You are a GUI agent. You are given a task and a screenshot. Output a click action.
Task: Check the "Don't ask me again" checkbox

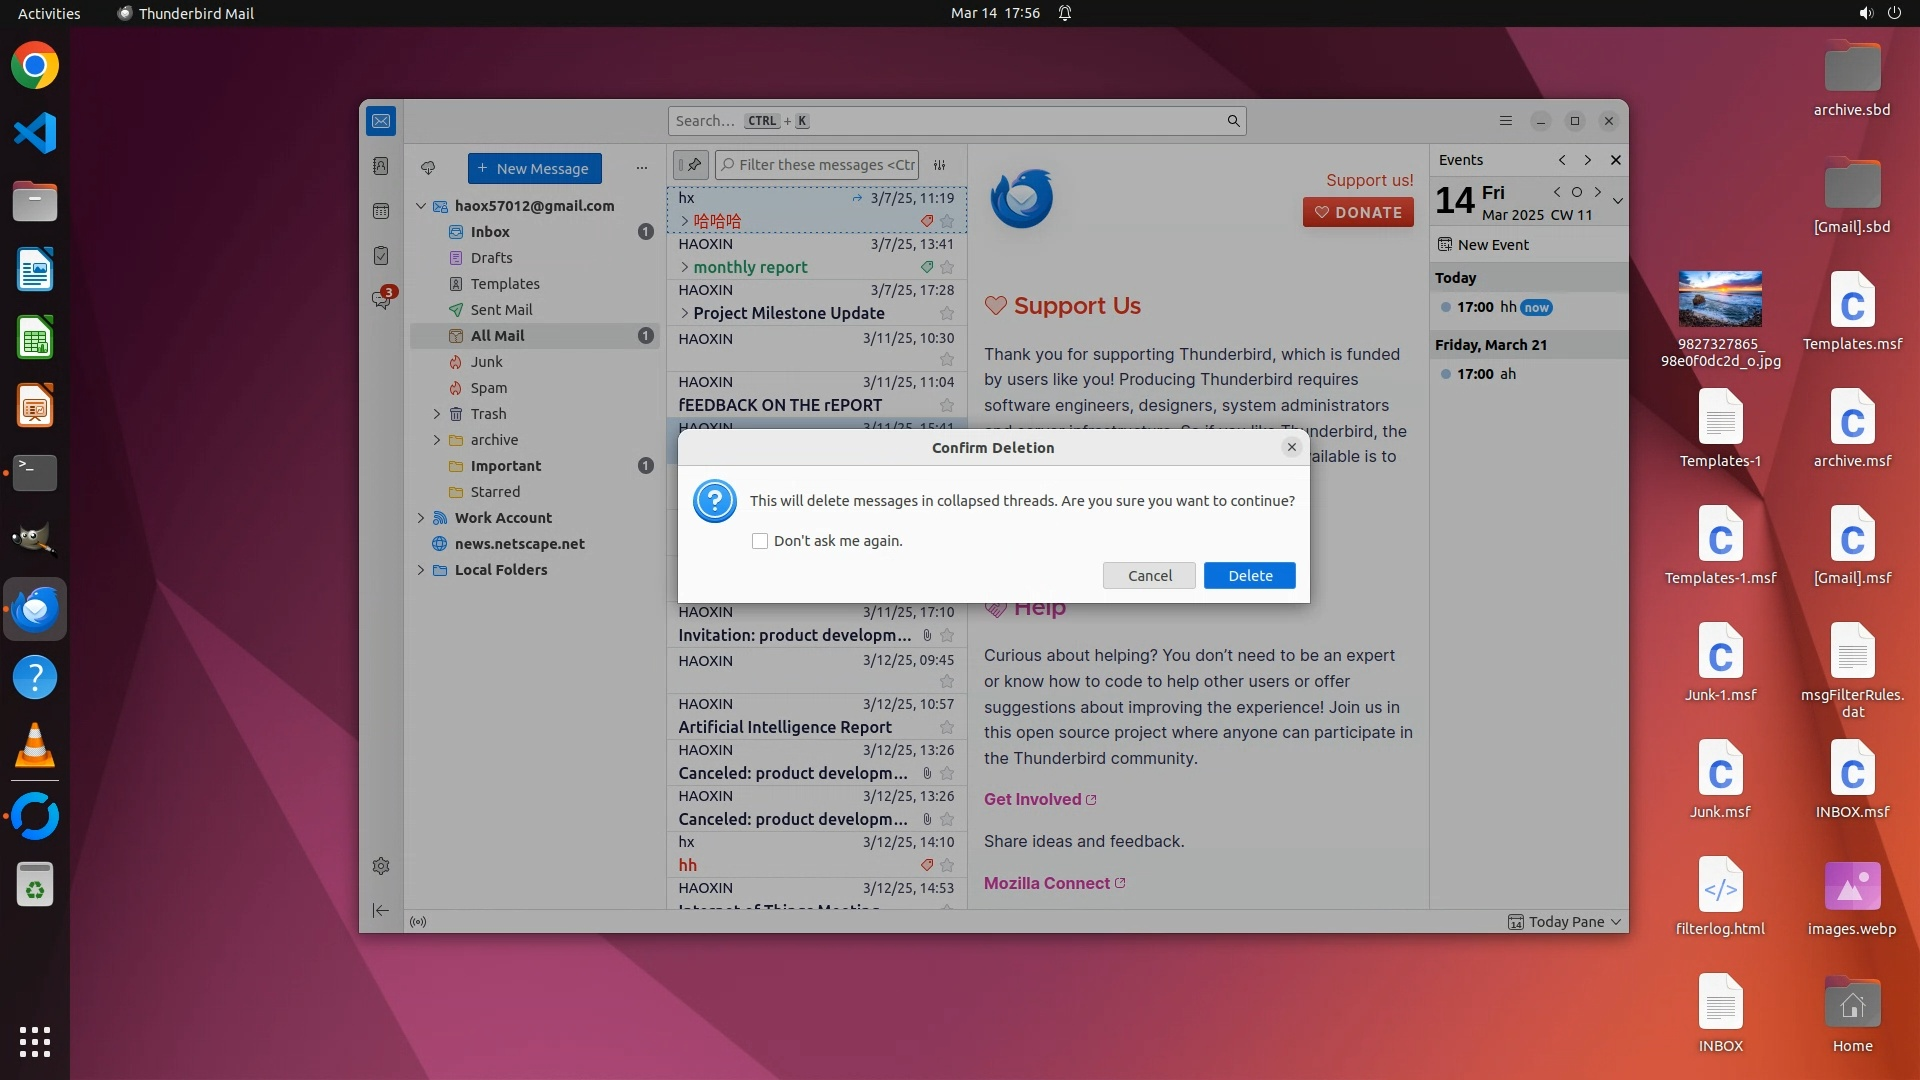[760, 541]
